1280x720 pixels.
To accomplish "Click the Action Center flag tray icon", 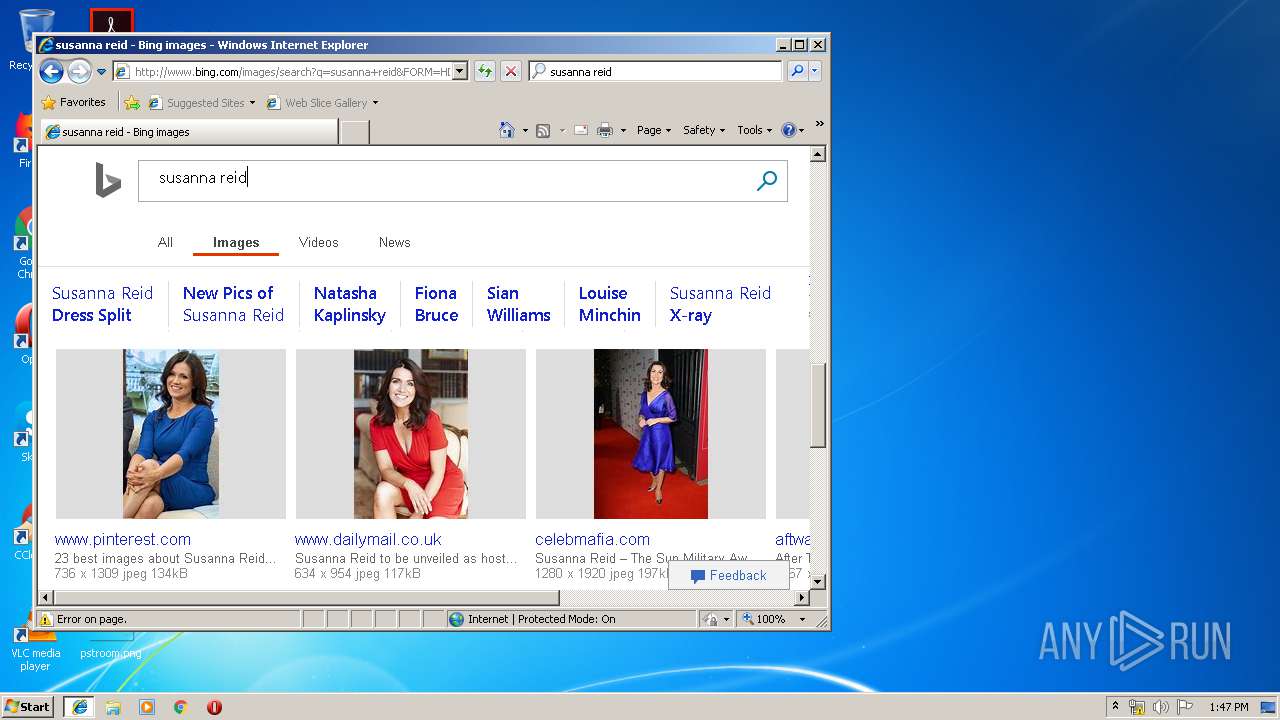I will pos(1185,707).
